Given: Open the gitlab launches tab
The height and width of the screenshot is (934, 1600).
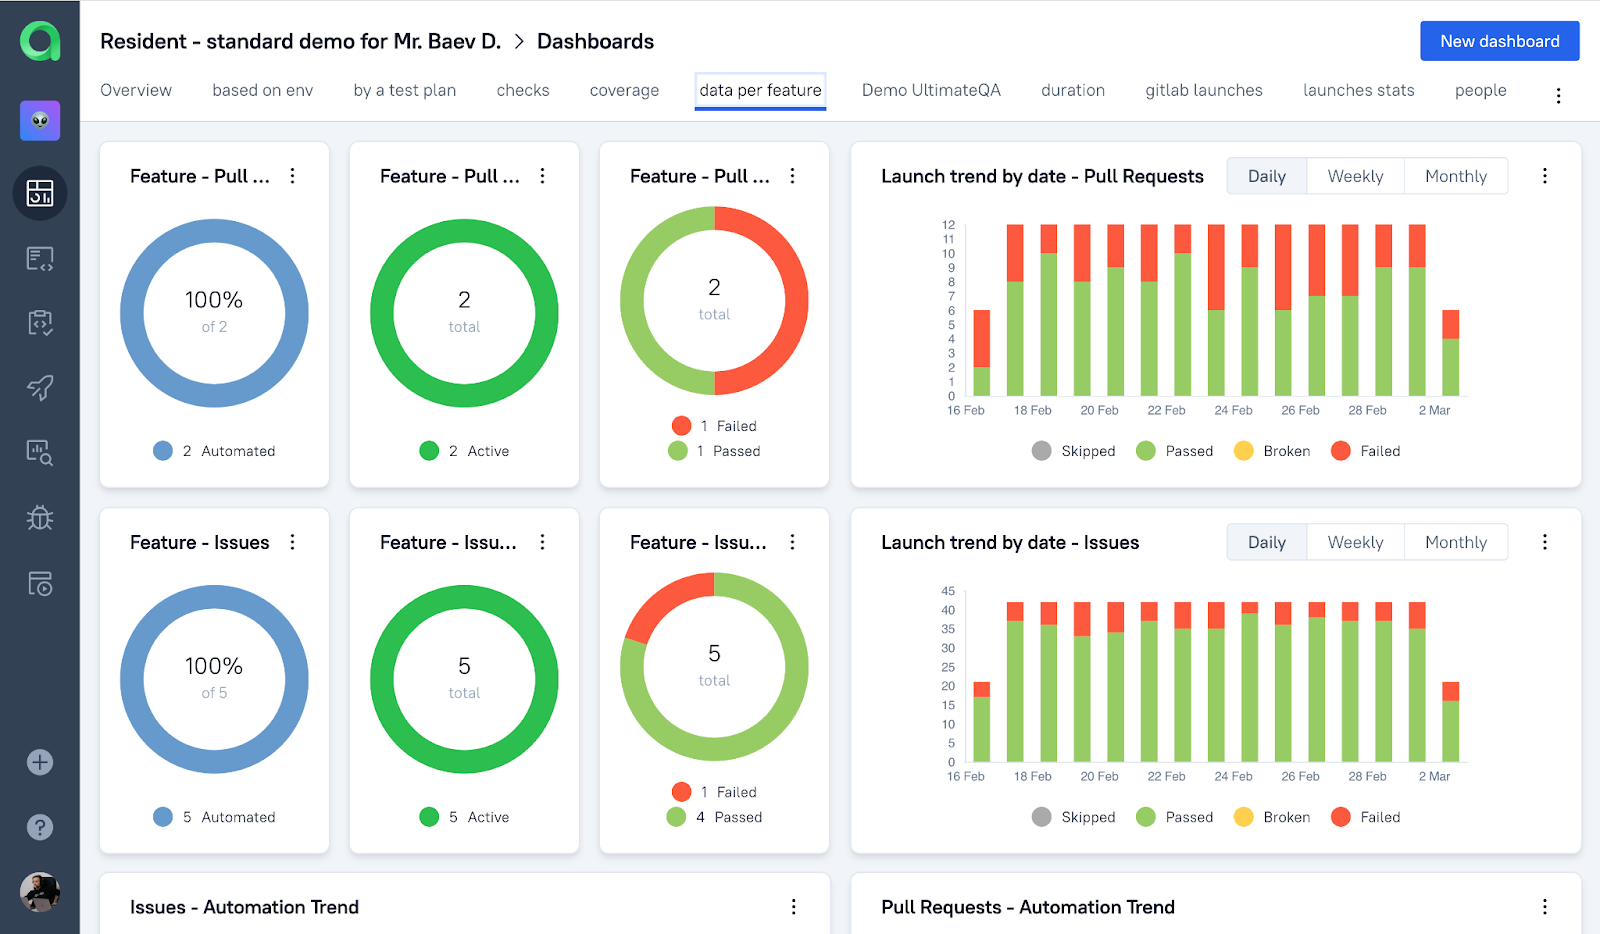Looking at the screenshot, I should (1203, 90).
